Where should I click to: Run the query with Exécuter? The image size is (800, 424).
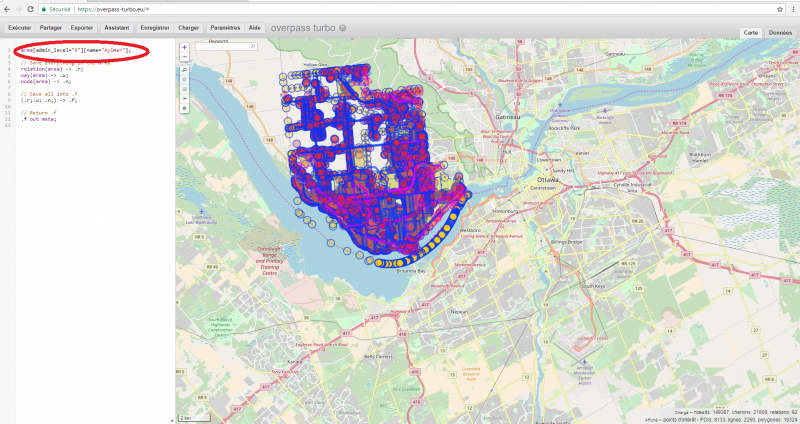(19, 28)
